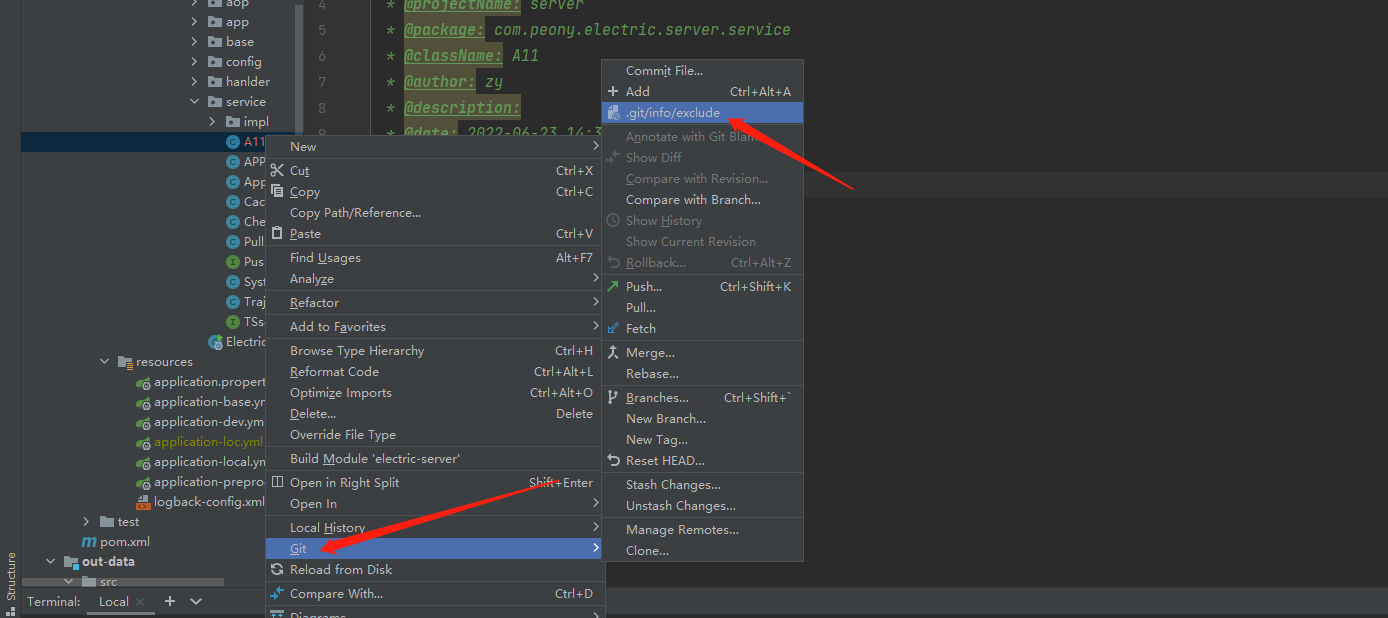Select application-loc.yml in project tree

[x=208, y=442]
